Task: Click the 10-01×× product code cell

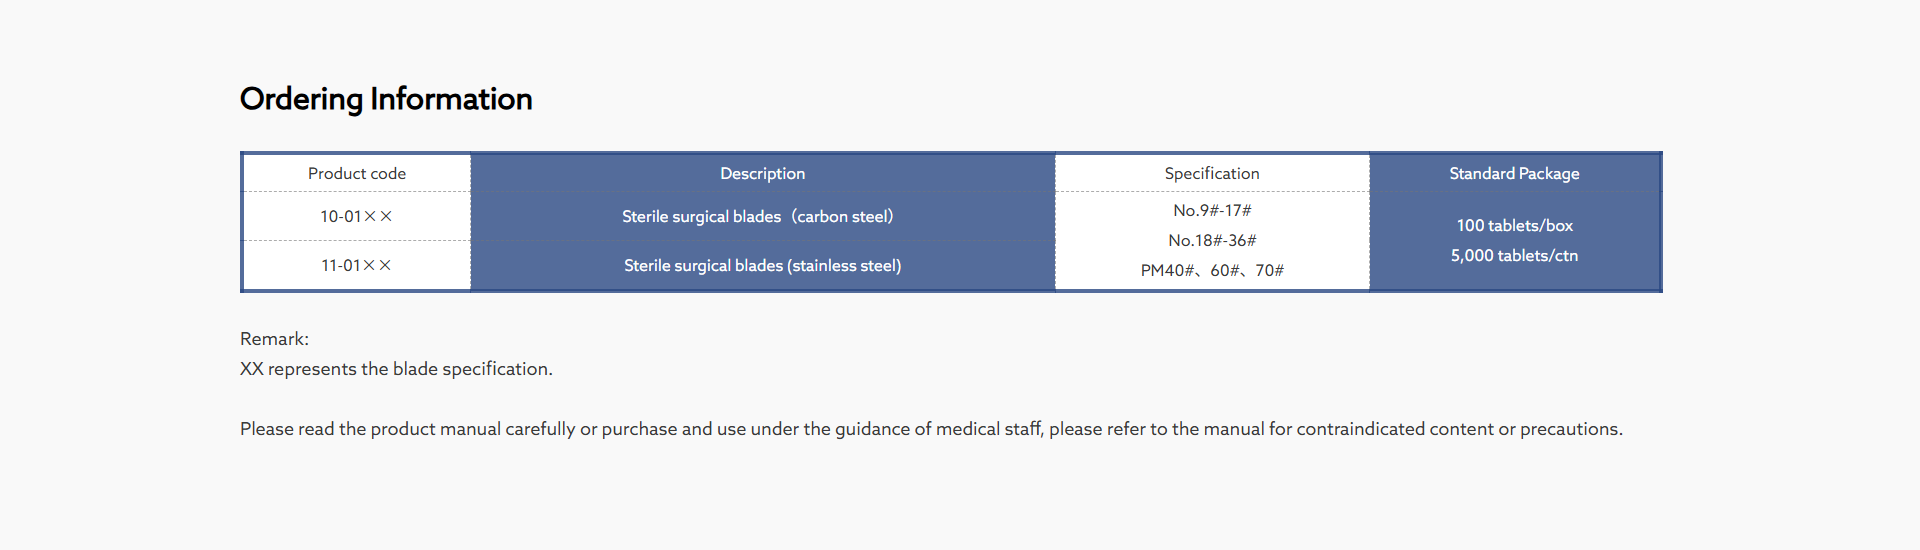Action: pos(356,216)
